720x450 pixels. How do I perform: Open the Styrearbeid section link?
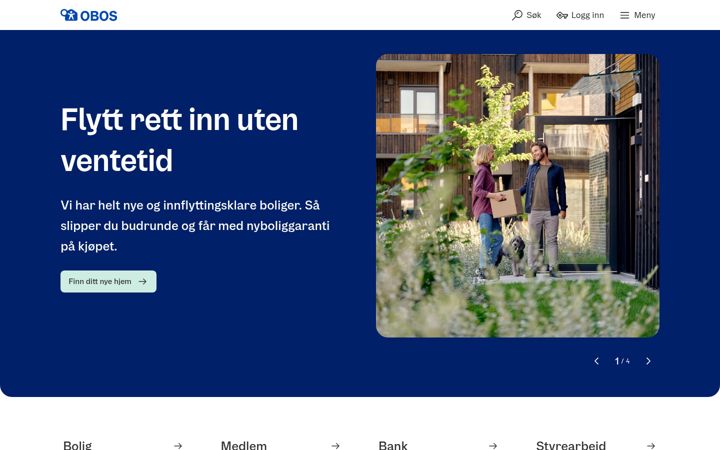click(596, 445)
